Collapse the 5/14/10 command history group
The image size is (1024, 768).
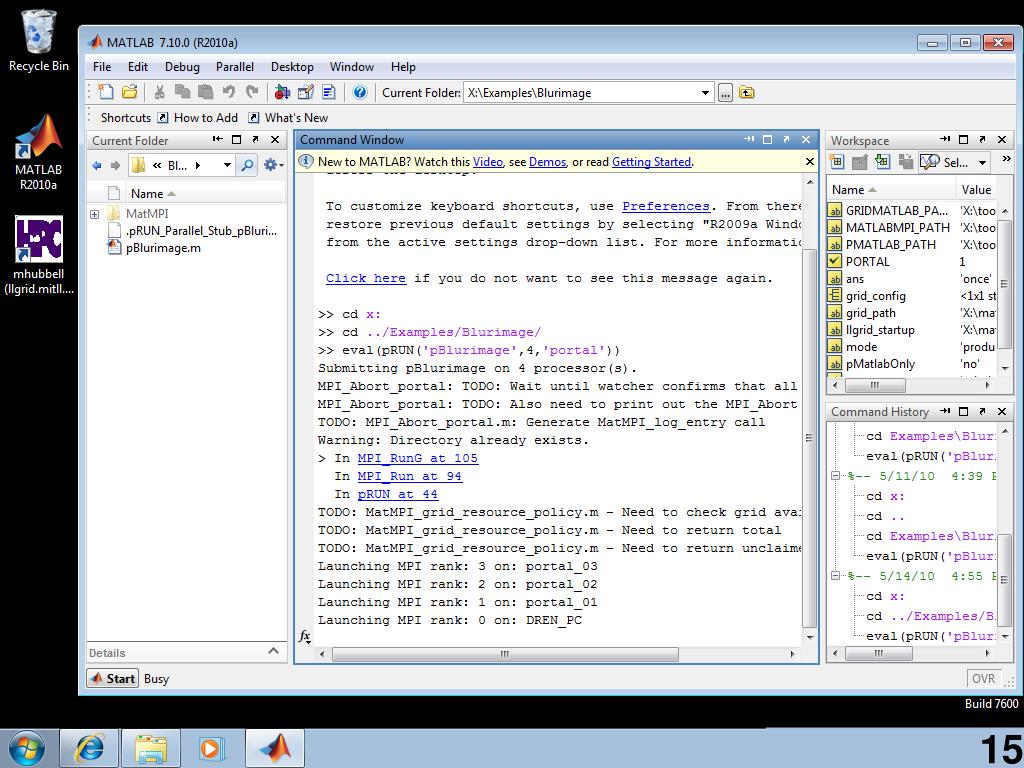(x=835, y=576)
